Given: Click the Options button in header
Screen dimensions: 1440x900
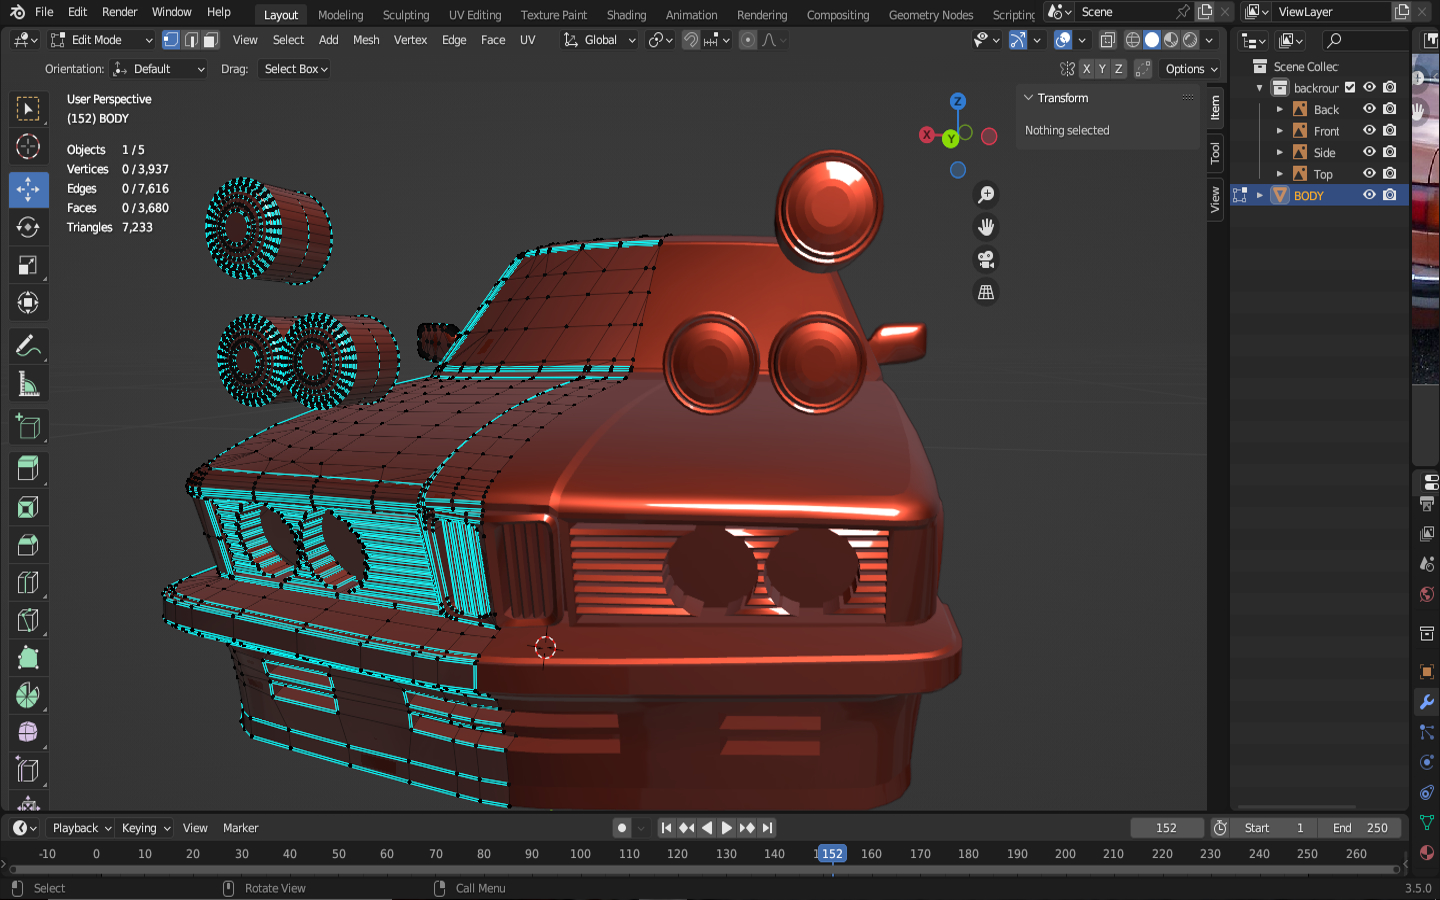Looking at the screenshot, I should coord(1191,69).
